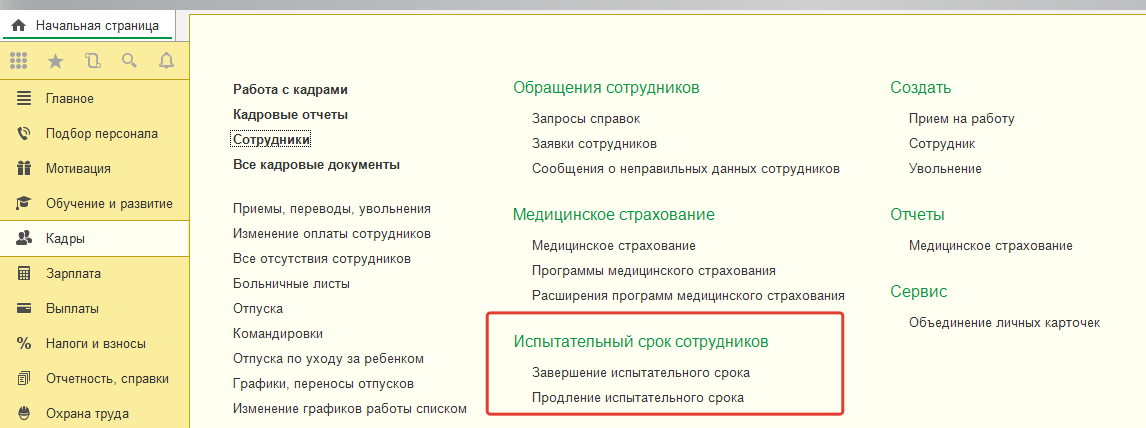Open the sections menu grid icon

19,61
